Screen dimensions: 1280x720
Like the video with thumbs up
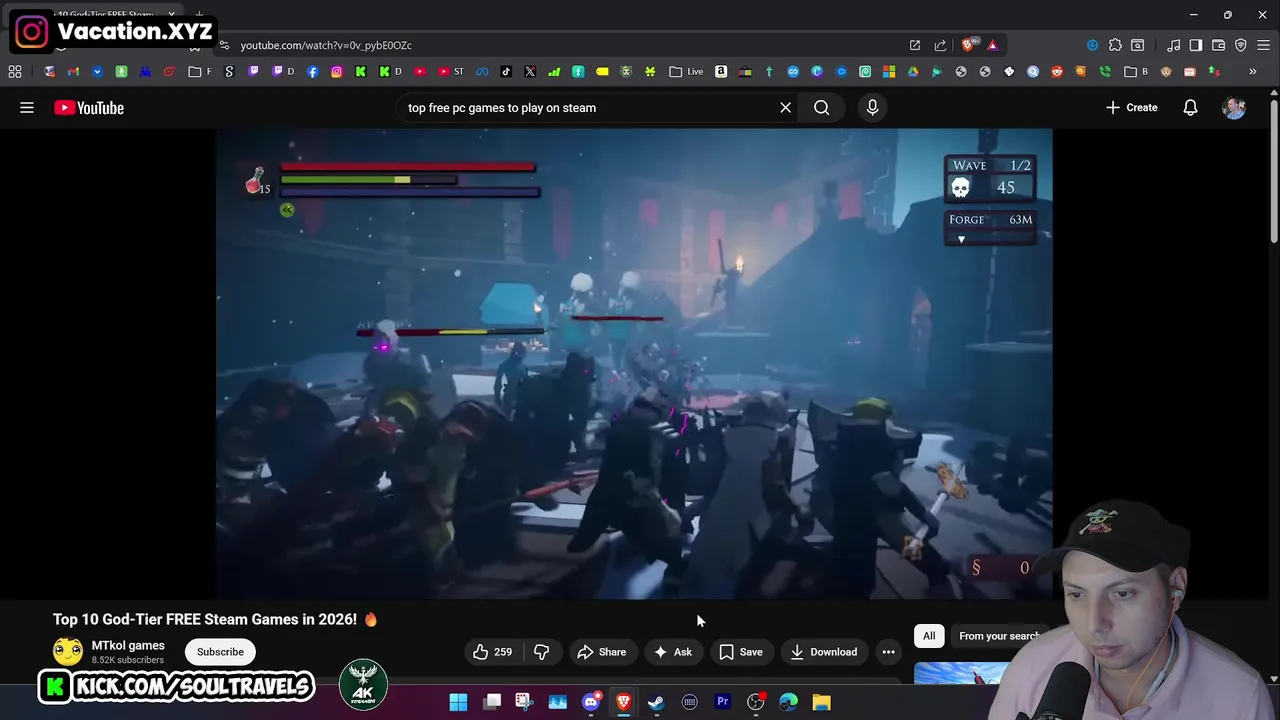tap(492, 652)
